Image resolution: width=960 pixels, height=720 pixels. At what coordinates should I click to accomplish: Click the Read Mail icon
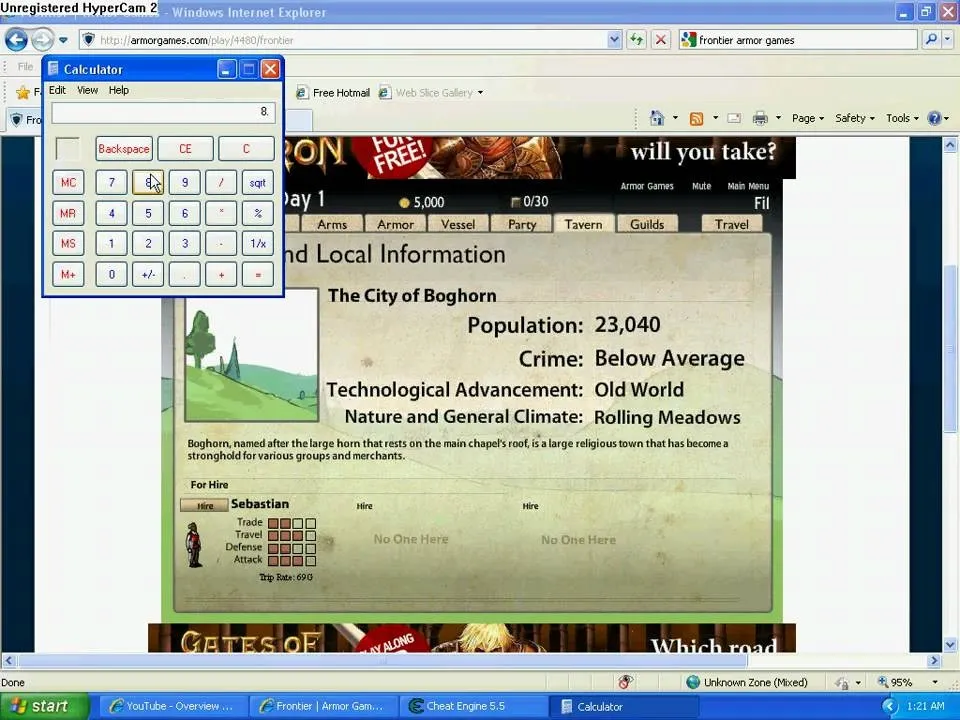point(734,118)
